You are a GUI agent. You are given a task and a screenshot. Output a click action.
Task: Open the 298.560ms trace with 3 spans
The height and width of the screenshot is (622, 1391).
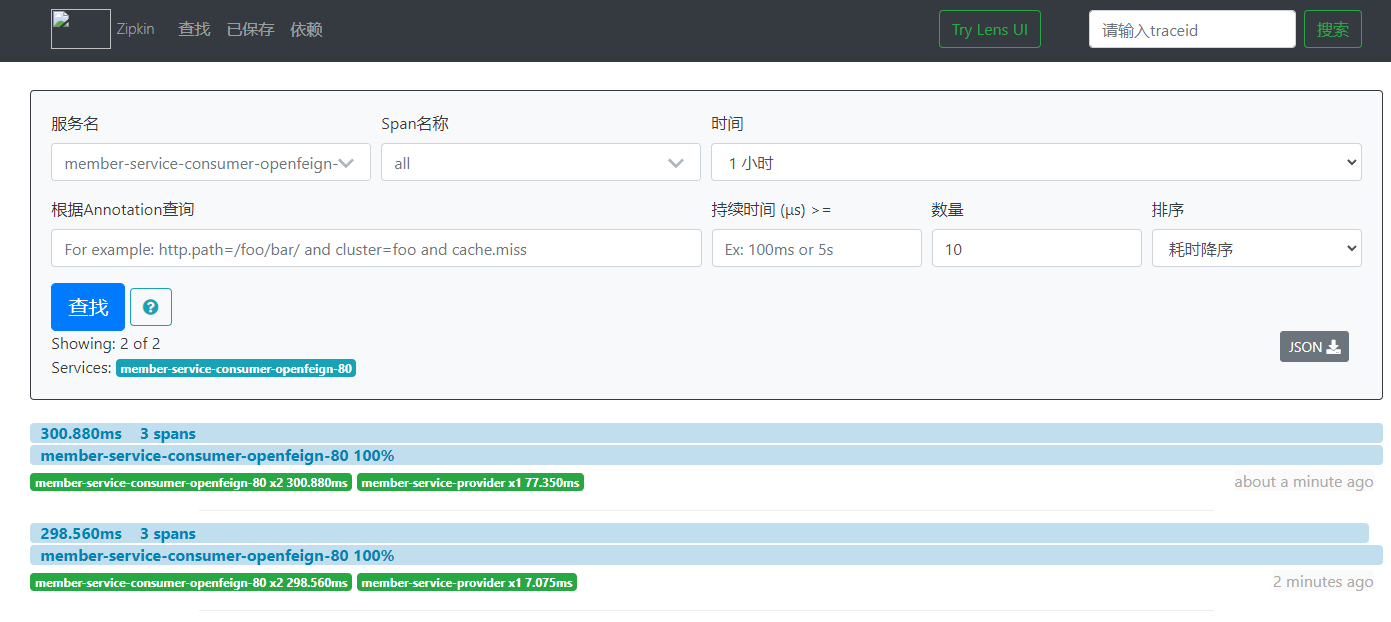click(x=699, y=533)
